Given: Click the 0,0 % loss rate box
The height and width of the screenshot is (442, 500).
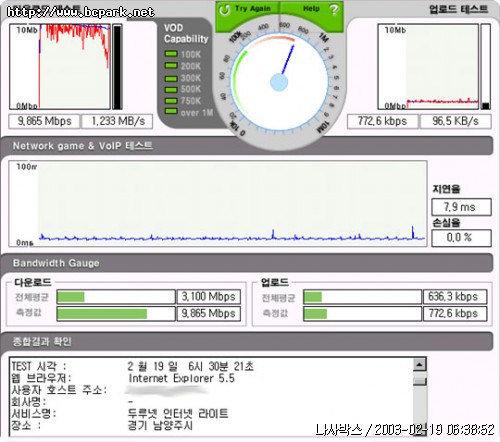Looking at the screenshot, I should (x=461, y=238).
